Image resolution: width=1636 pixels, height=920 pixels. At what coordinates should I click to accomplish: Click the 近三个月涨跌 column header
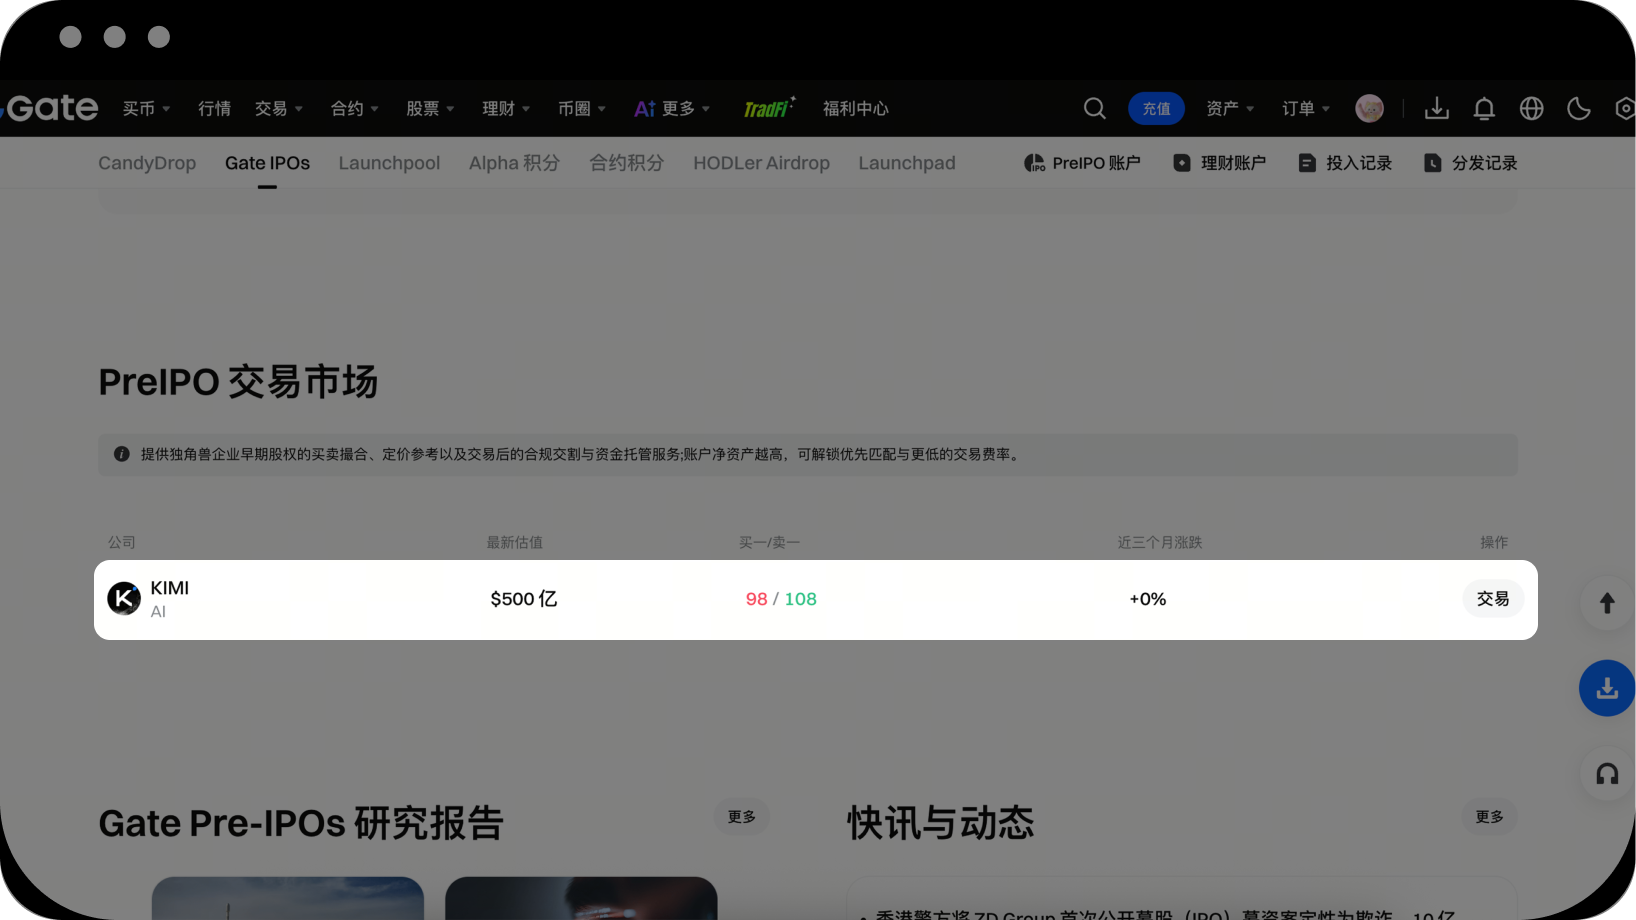[x=1160, y=542]
